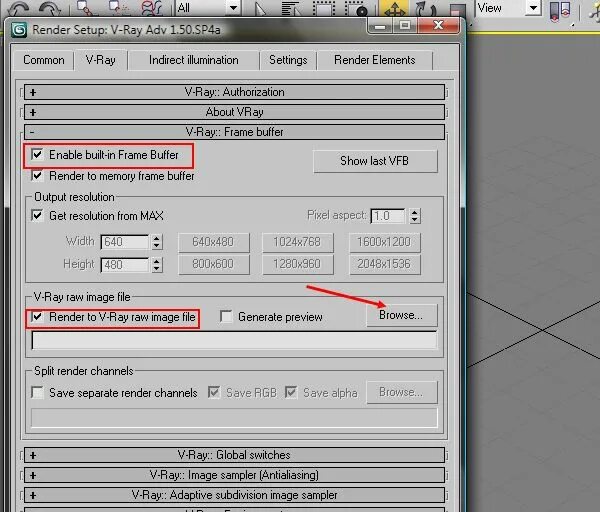The width and height of the screenshot is (600, 512).
Task: Open the Render Elements tab
Action: click(375, 60)
